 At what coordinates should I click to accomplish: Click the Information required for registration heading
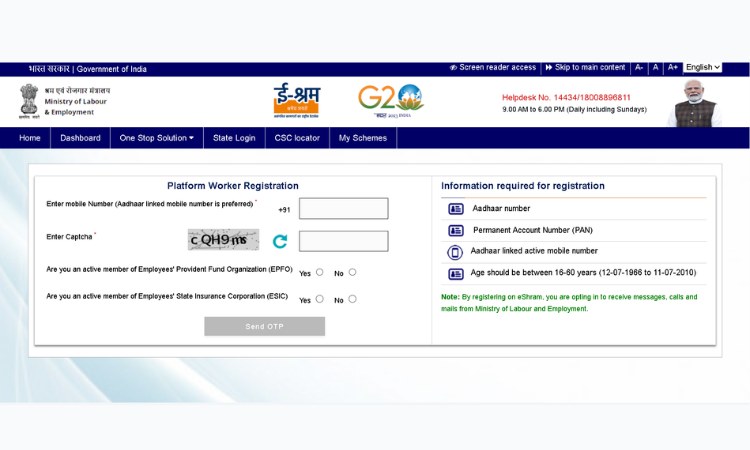pos(523,186)
